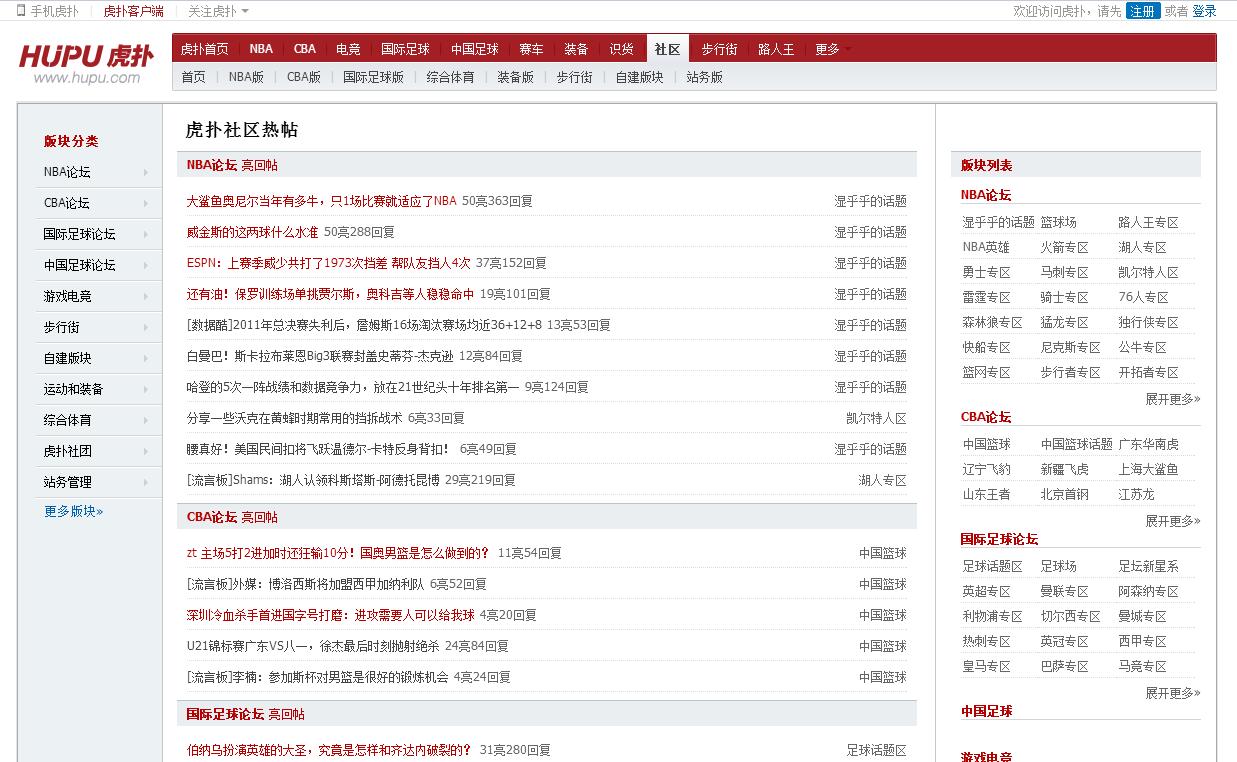Open the 关注虎扑 dropdown
Screen dimensions: 1237x762
click(218, 11)
